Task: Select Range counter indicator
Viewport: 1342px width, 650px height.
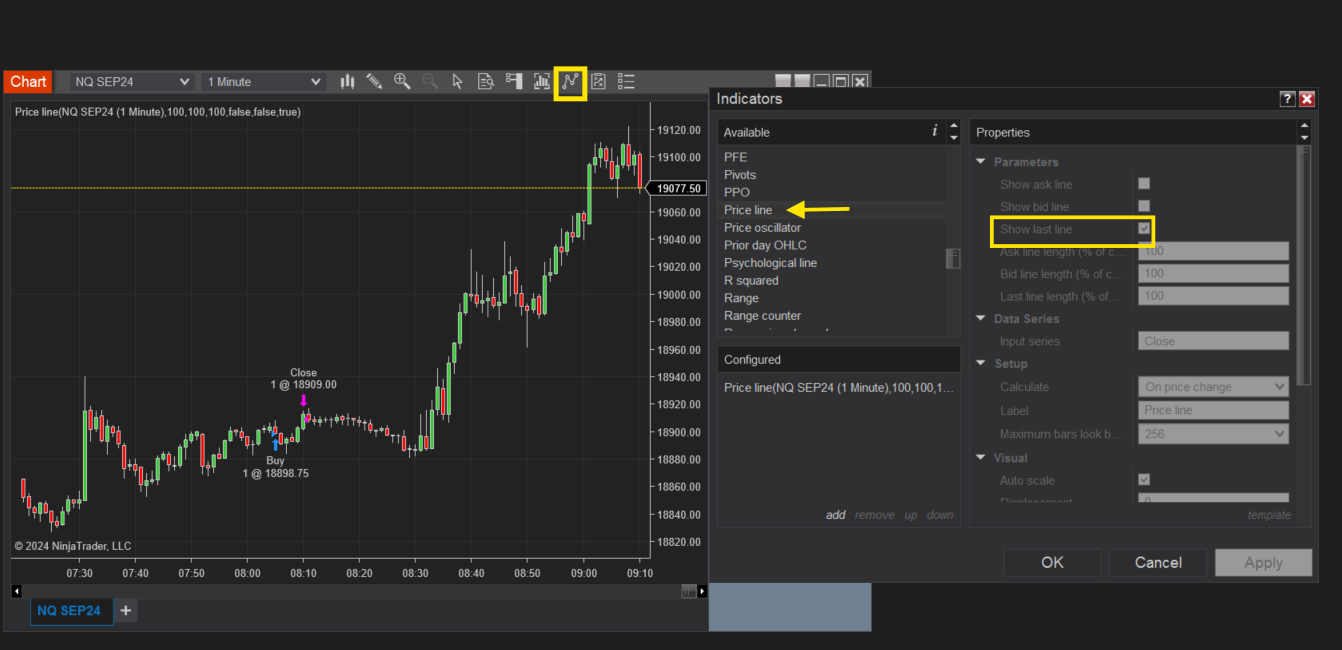Action: point(763,316)
